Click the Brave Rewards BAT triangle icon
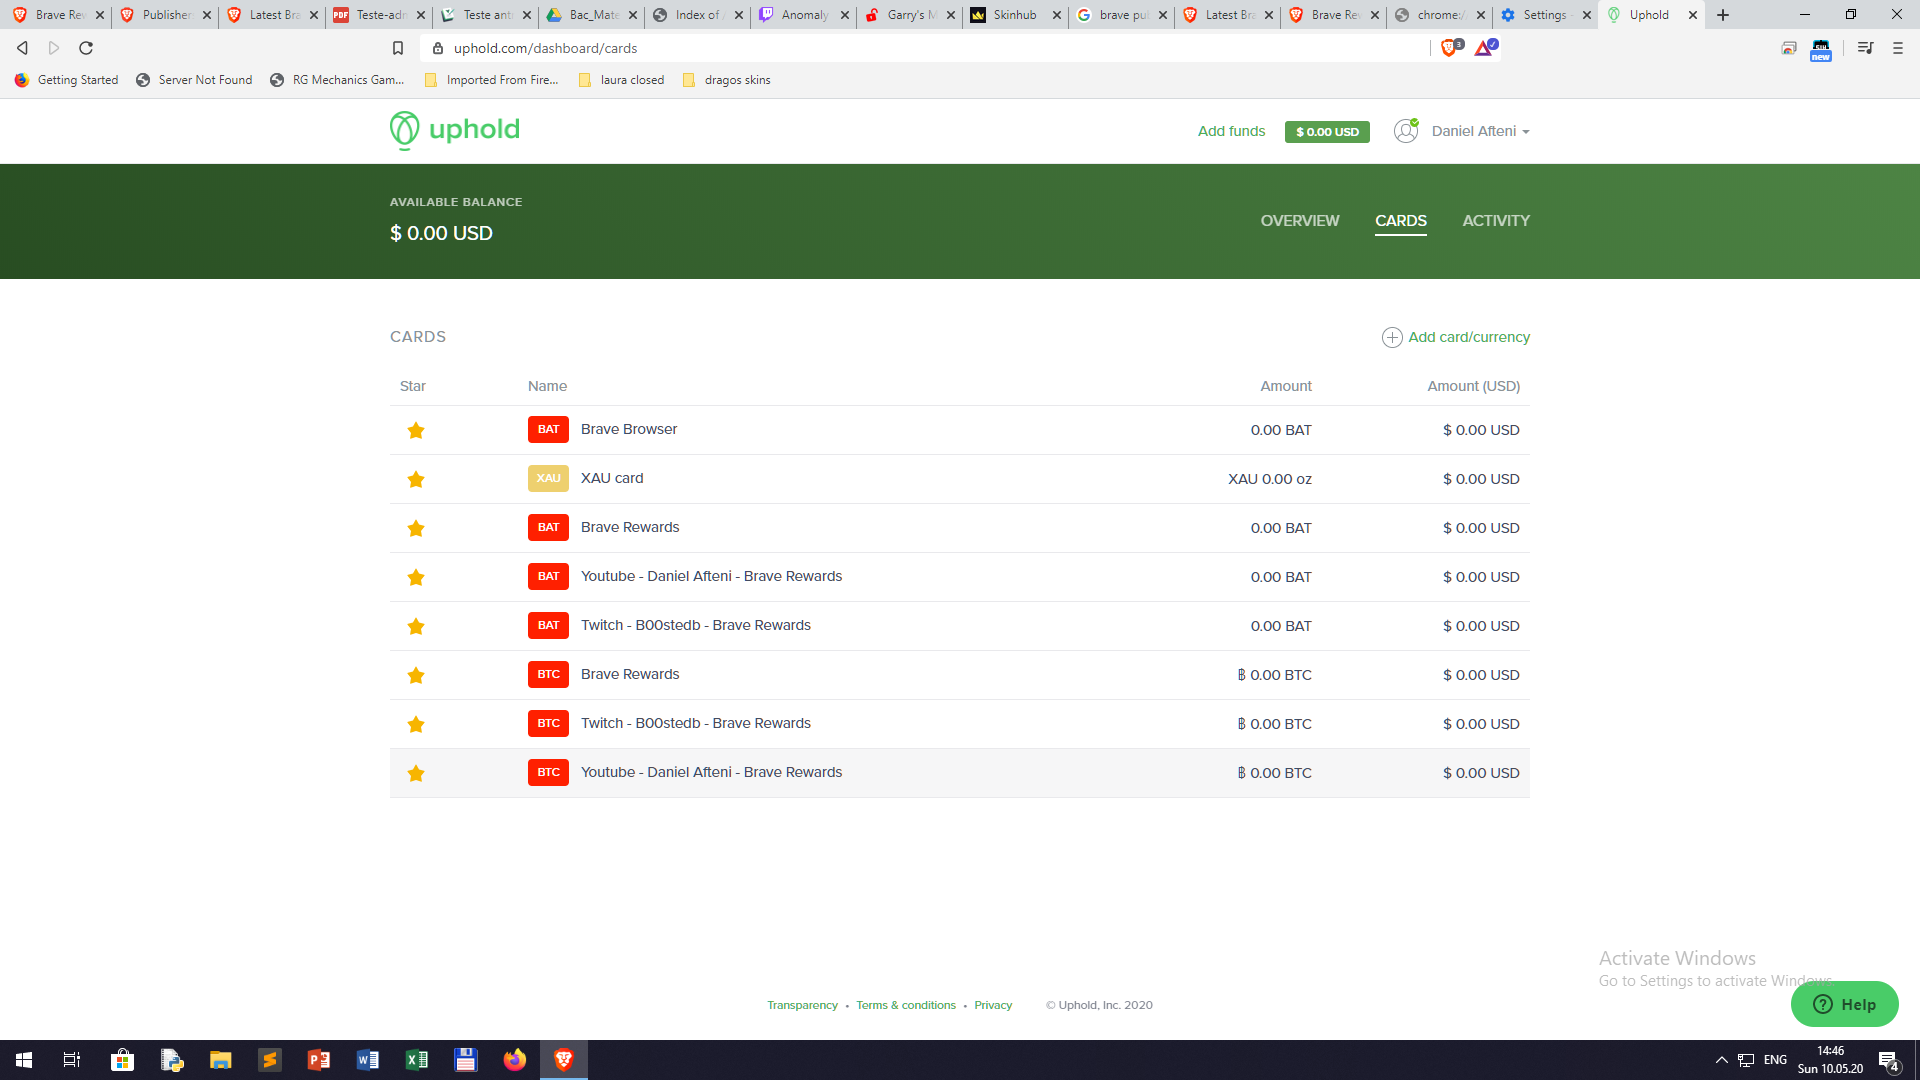The height and width of the screenshot is (1080, 1920). (x=1484, y=48)
